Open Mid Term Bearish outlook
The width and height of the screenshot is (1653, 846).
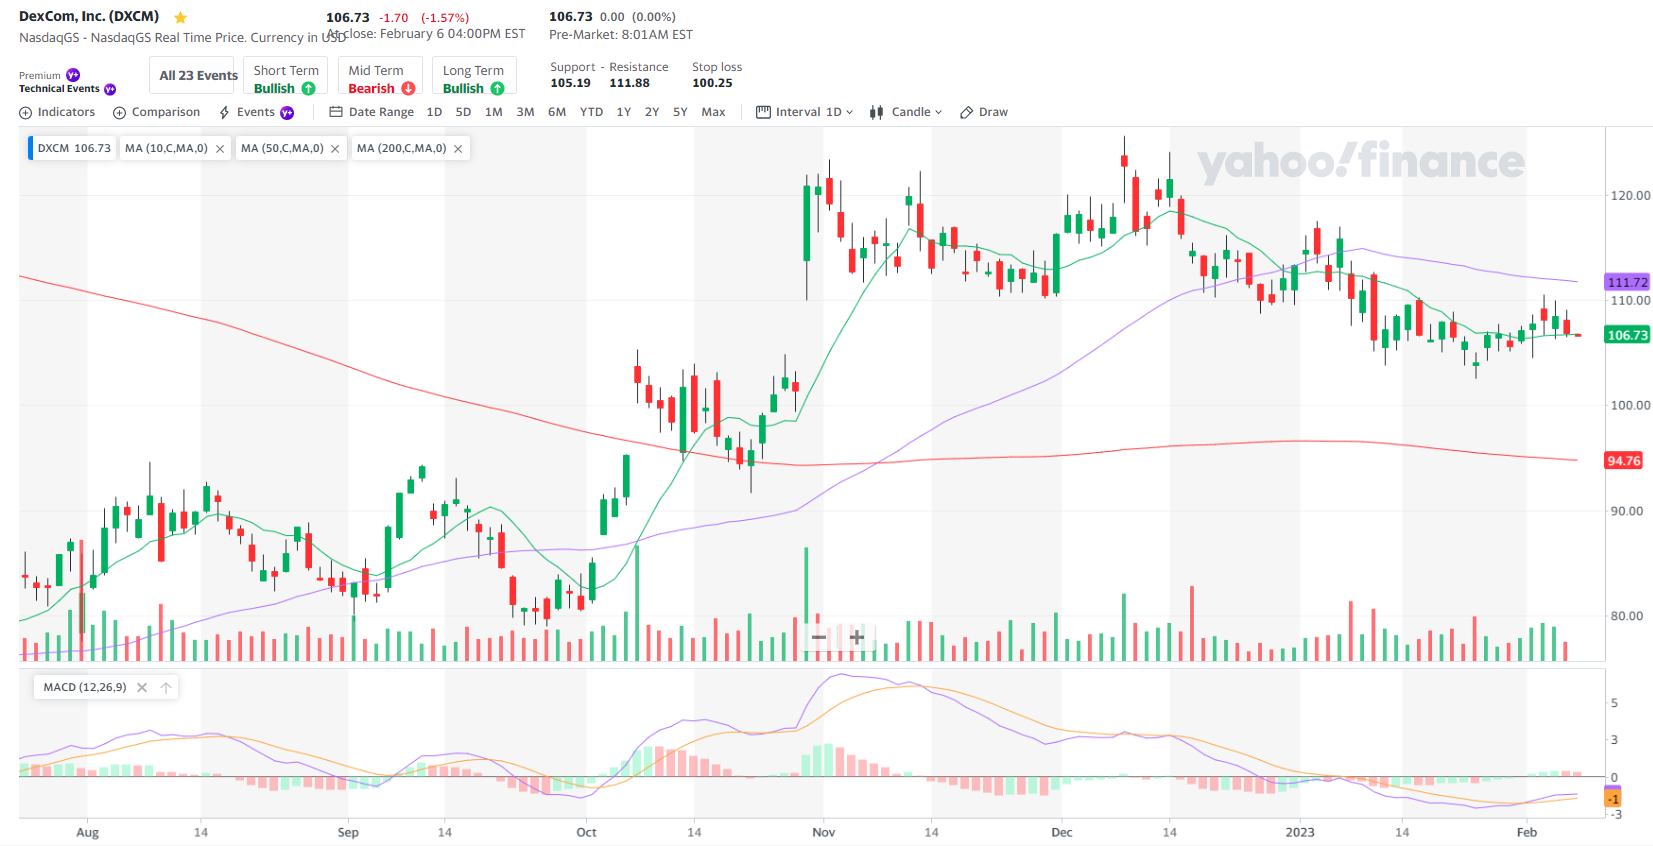click(380, 76)
